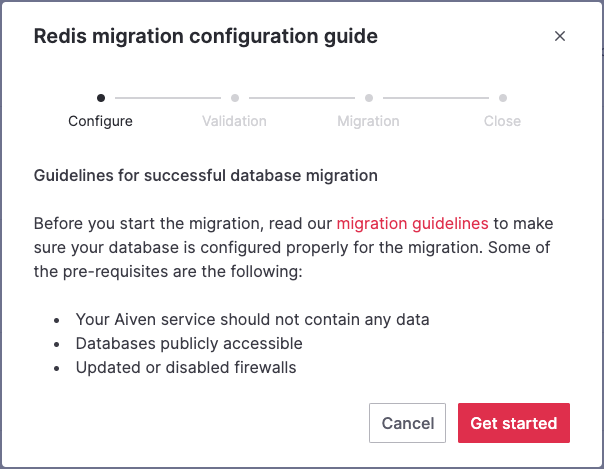The height and width of the screenshot is (469, 604).
Task: Click the 'Guidelines for successful database migration' heading
Action: pos(206,175)
